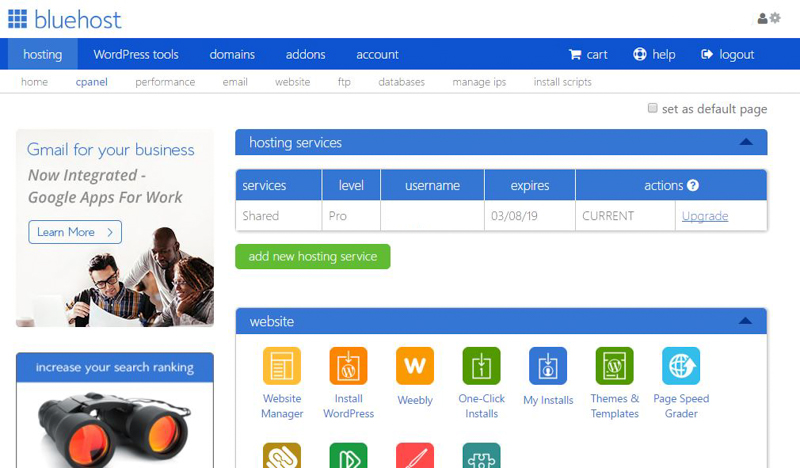The width and height of the screenshot is (800, 468).
Task: Open the help center lifebuoy link
Action: (654, 54)
